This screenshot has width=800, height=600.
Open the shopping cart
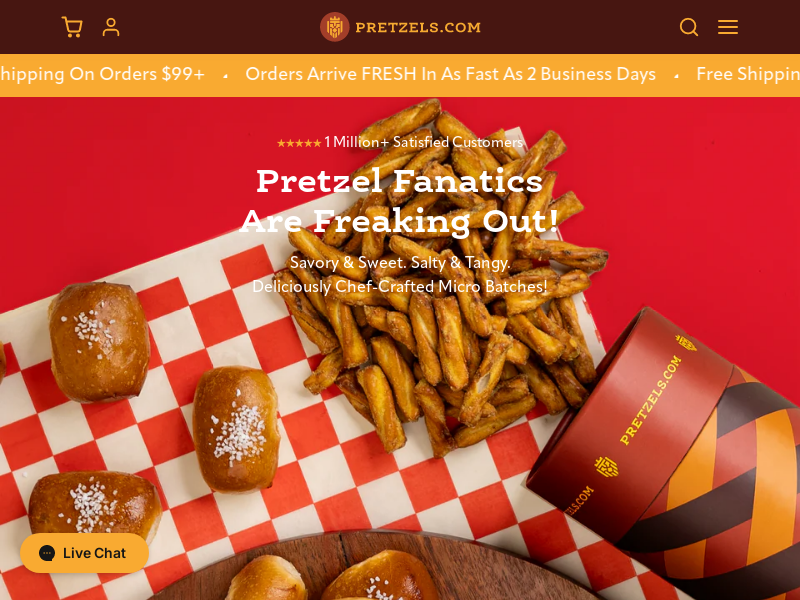pyautogui.click(x=72, y=27)
